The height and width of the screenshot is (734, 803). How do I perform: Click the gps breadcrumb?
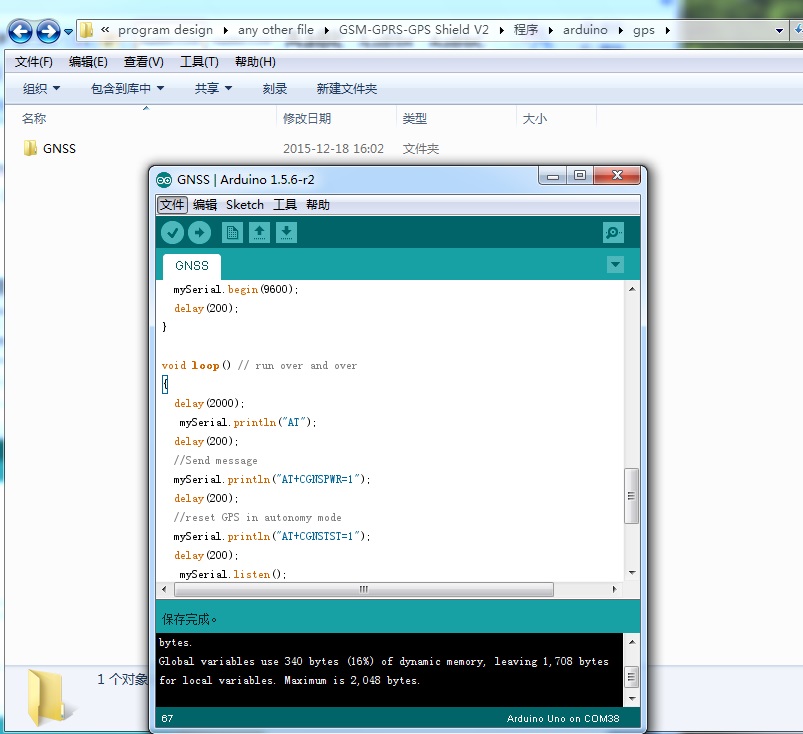tap(644, 30)
